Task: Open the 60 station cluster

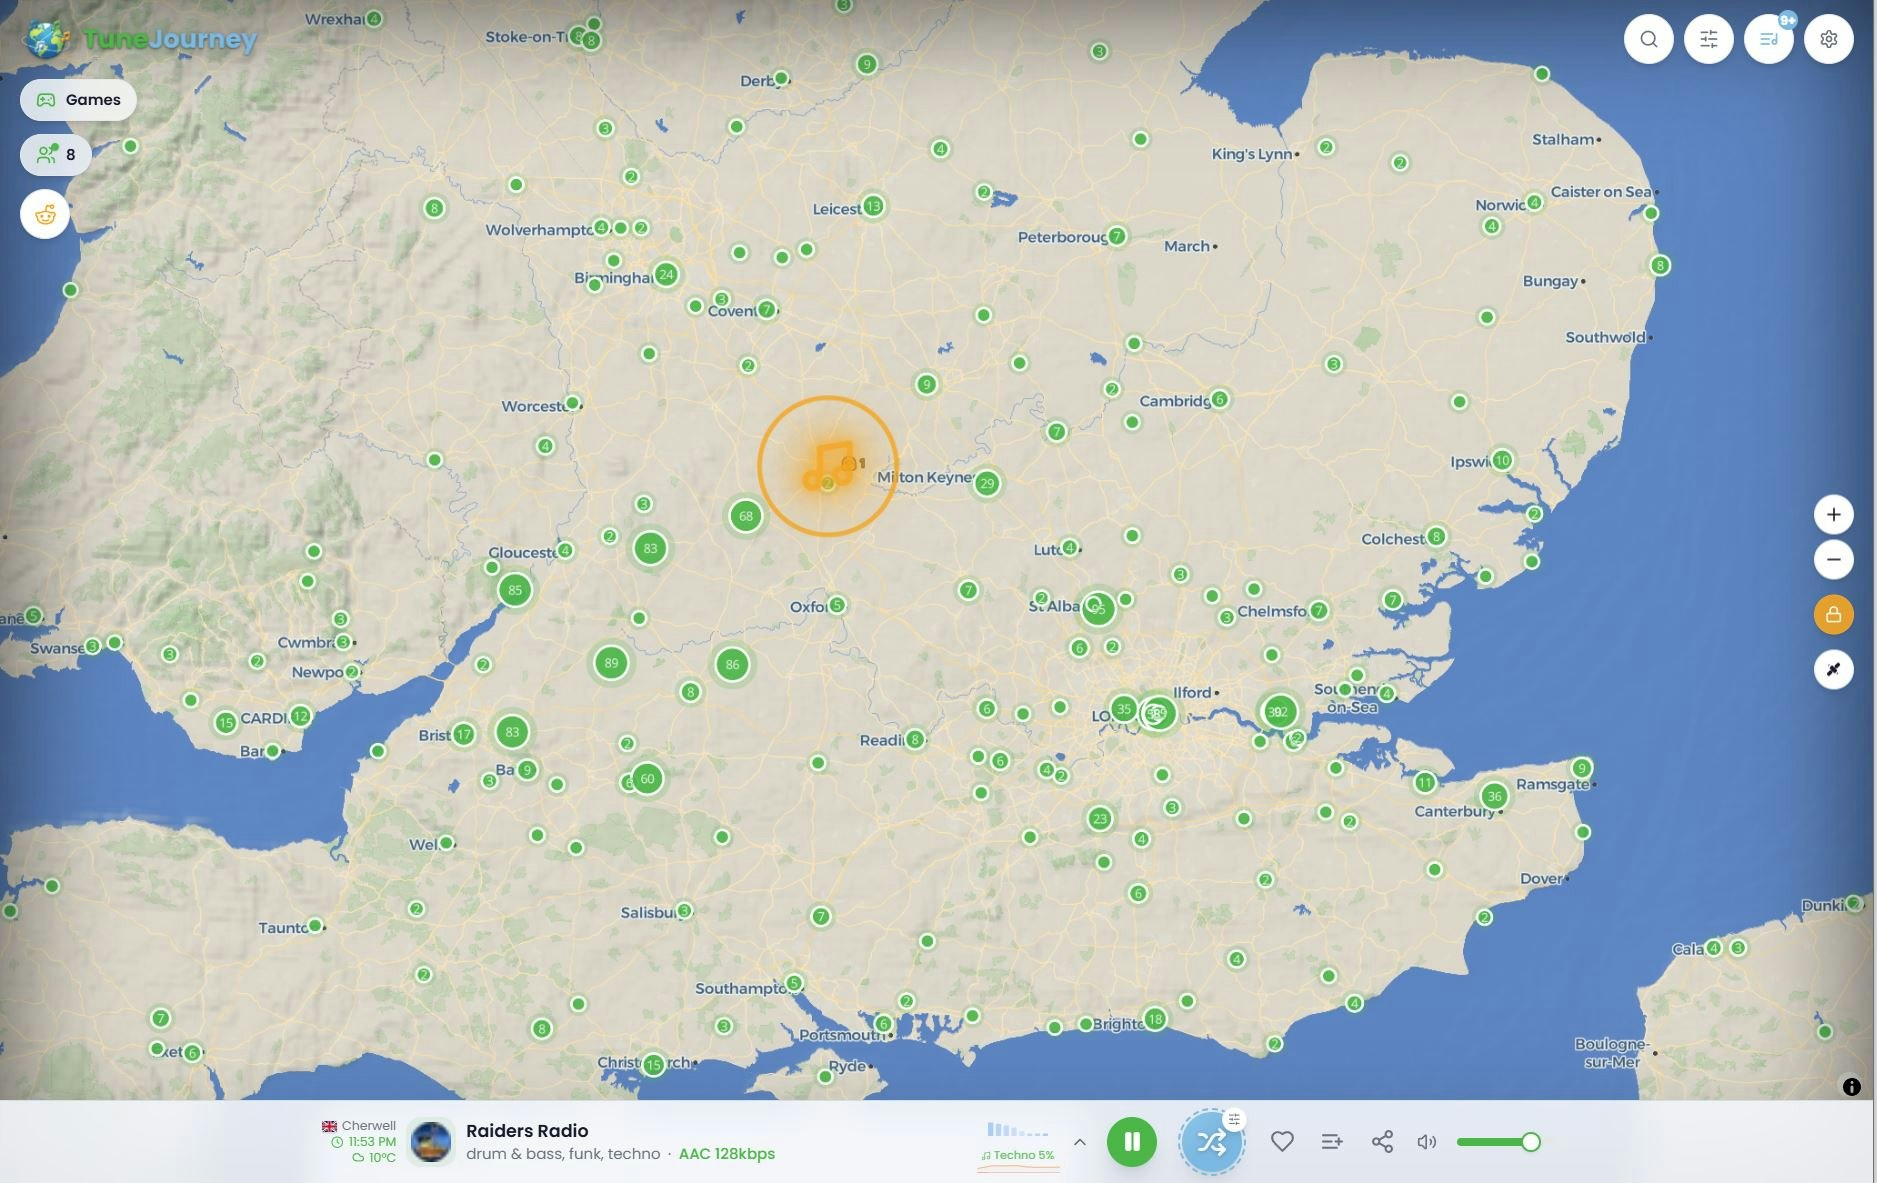Action: 647,778
